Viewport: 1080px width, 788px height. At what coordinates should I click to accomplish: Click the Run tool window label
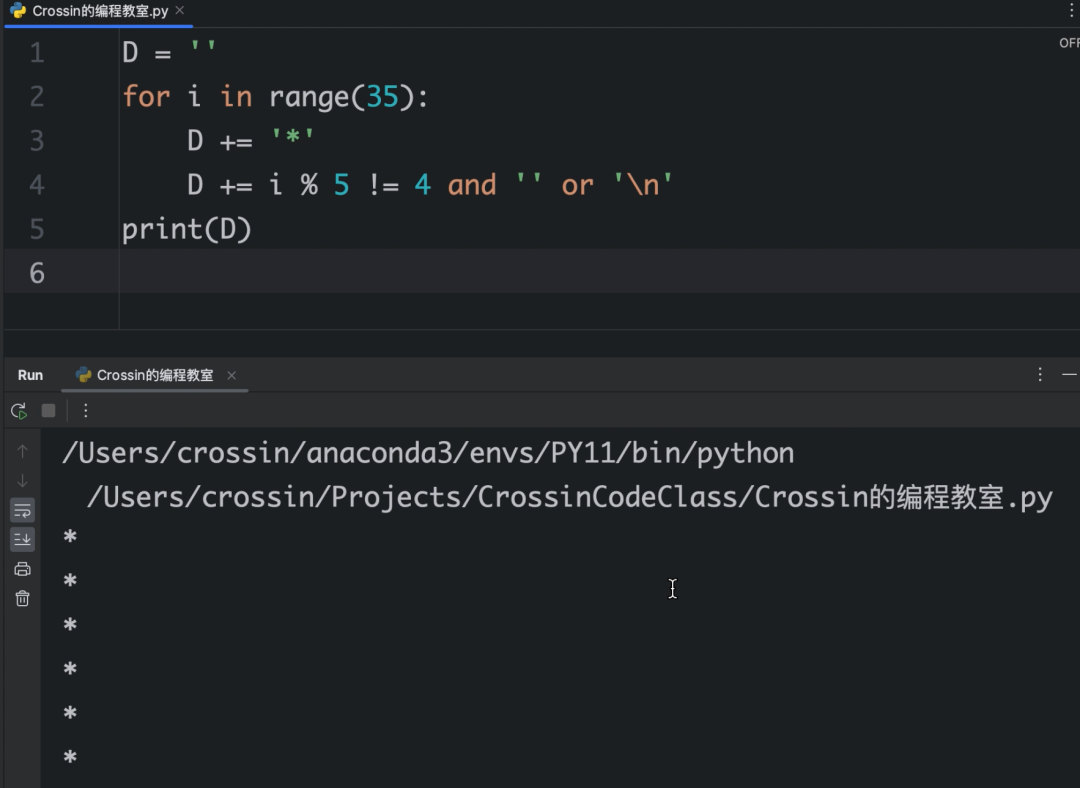(30, 375)
